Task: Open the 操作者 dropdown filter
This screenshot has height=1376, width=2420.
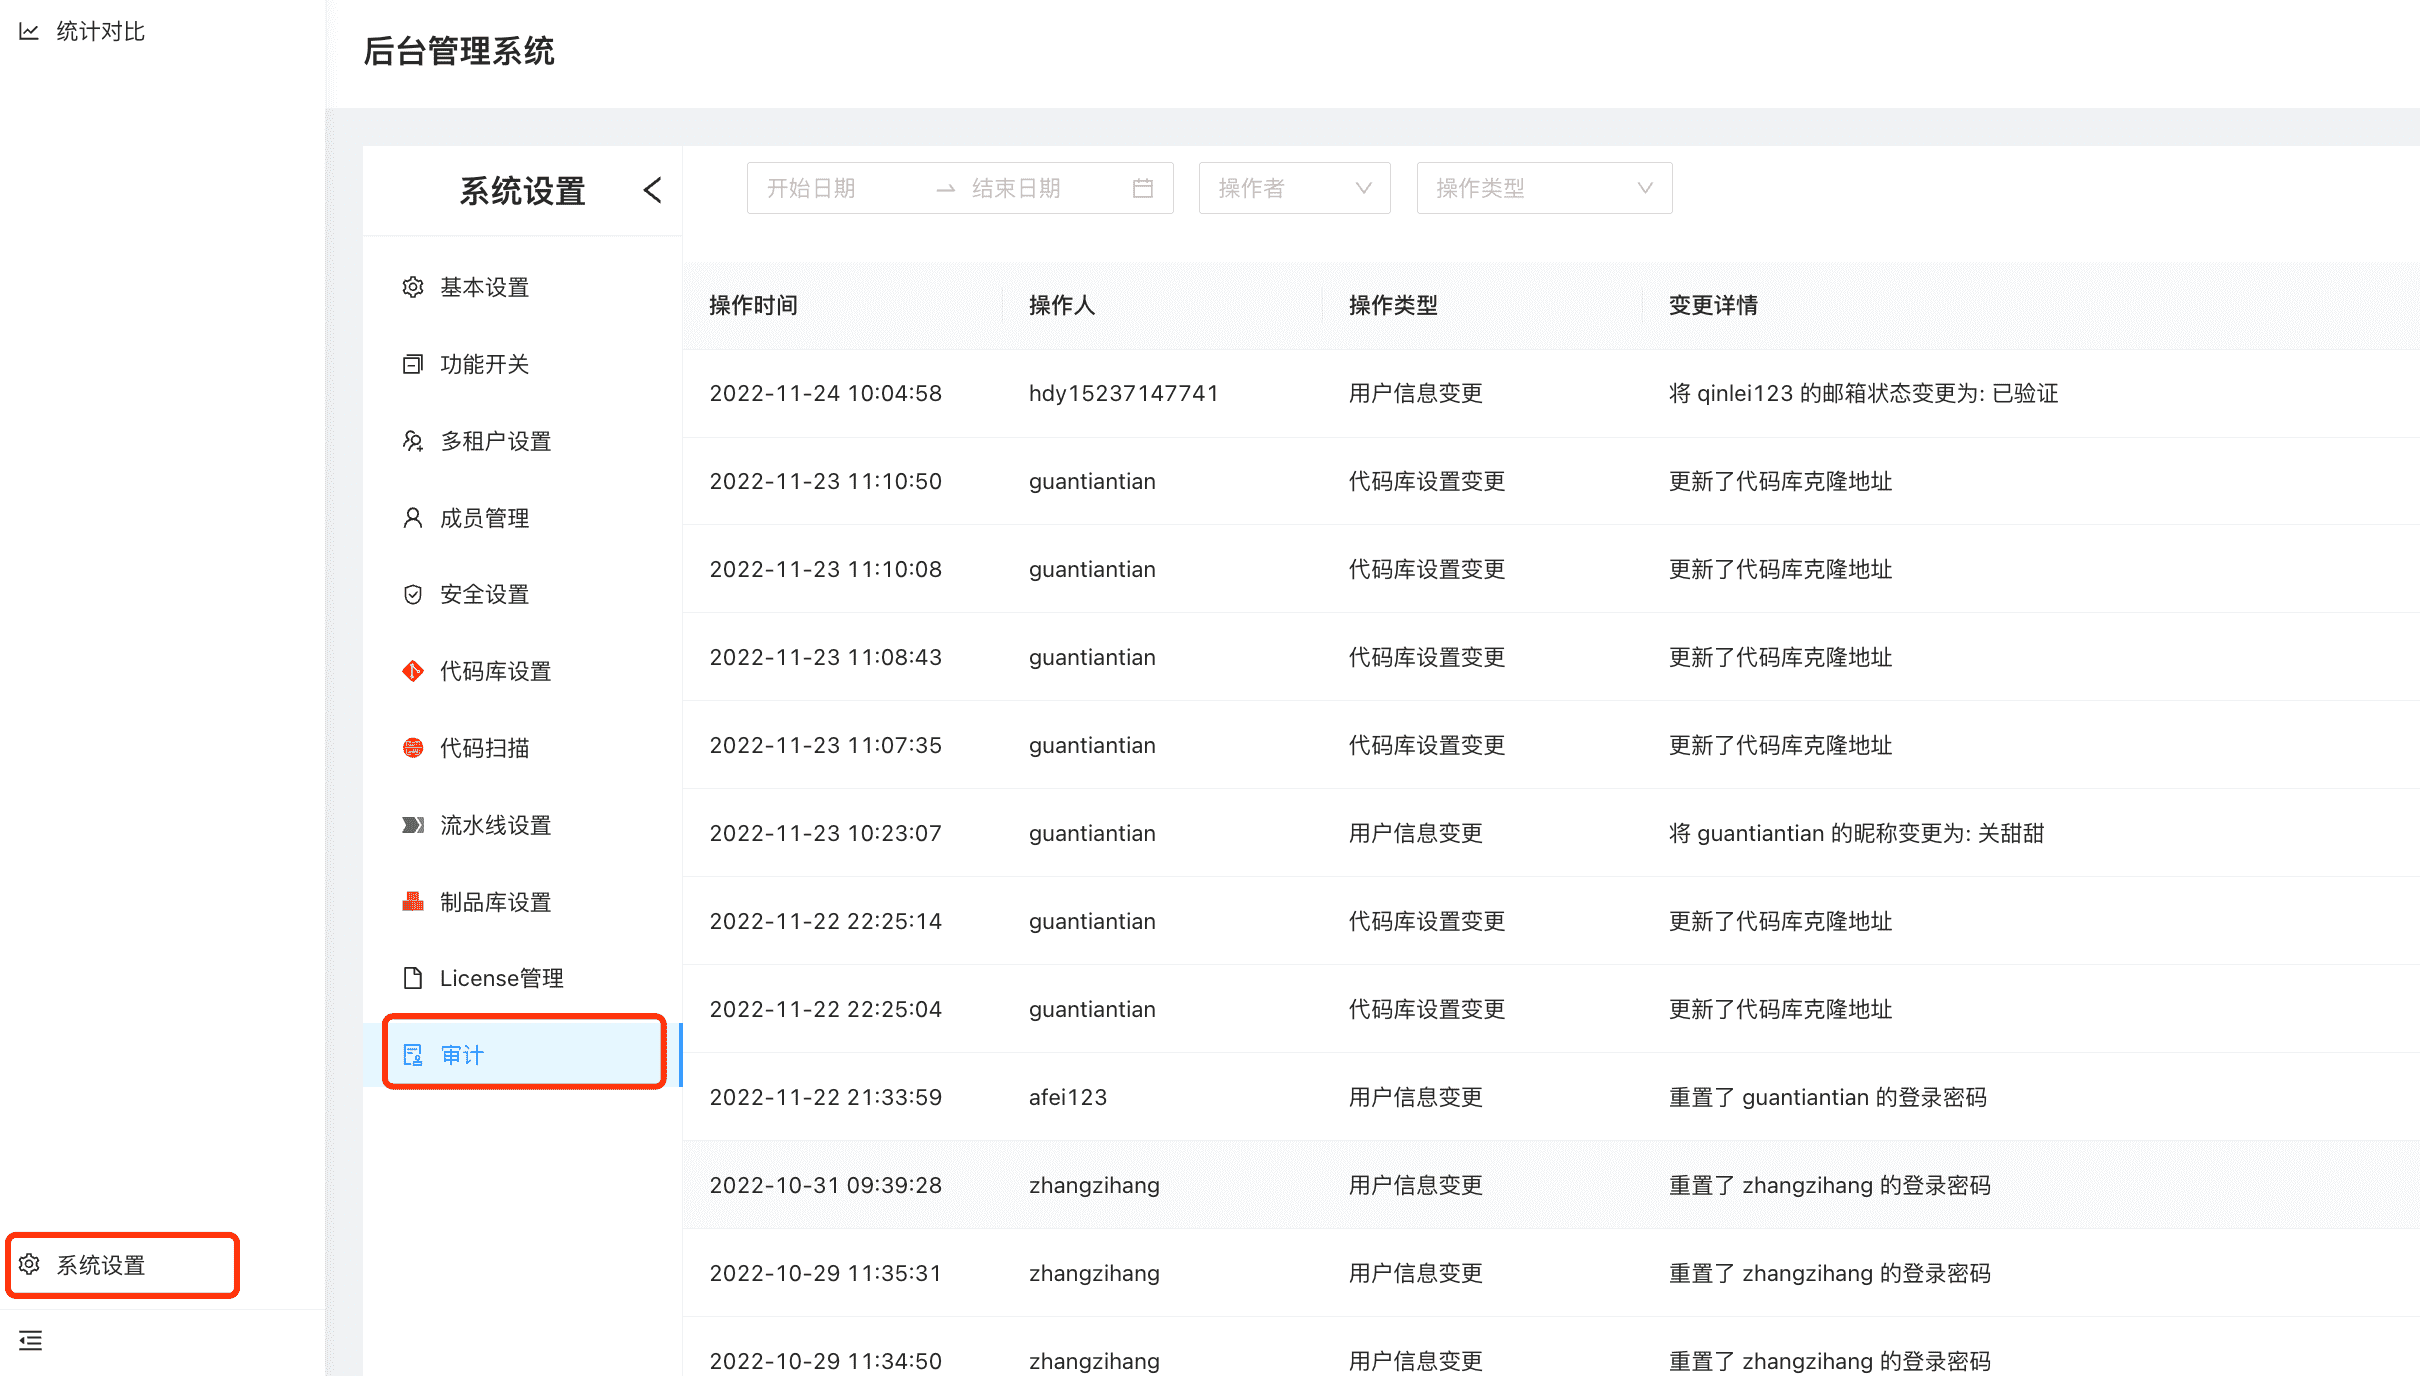Action: (1294, 188)
